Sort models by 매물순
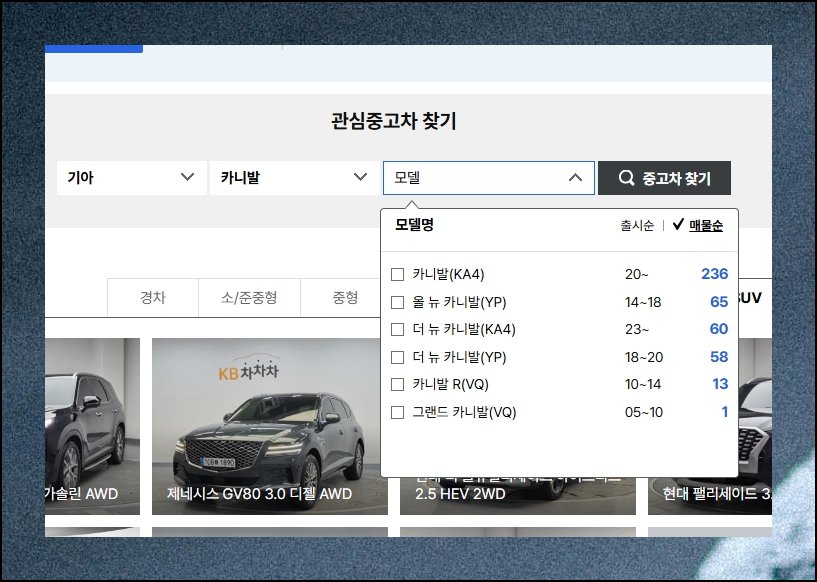Image resolution: width=817 pixels, height=582 pixels. [706, 226]
